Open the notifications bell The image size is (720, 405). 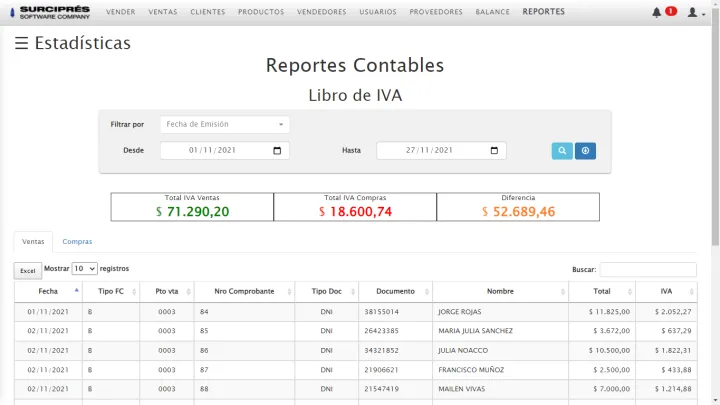pos(657,12)
